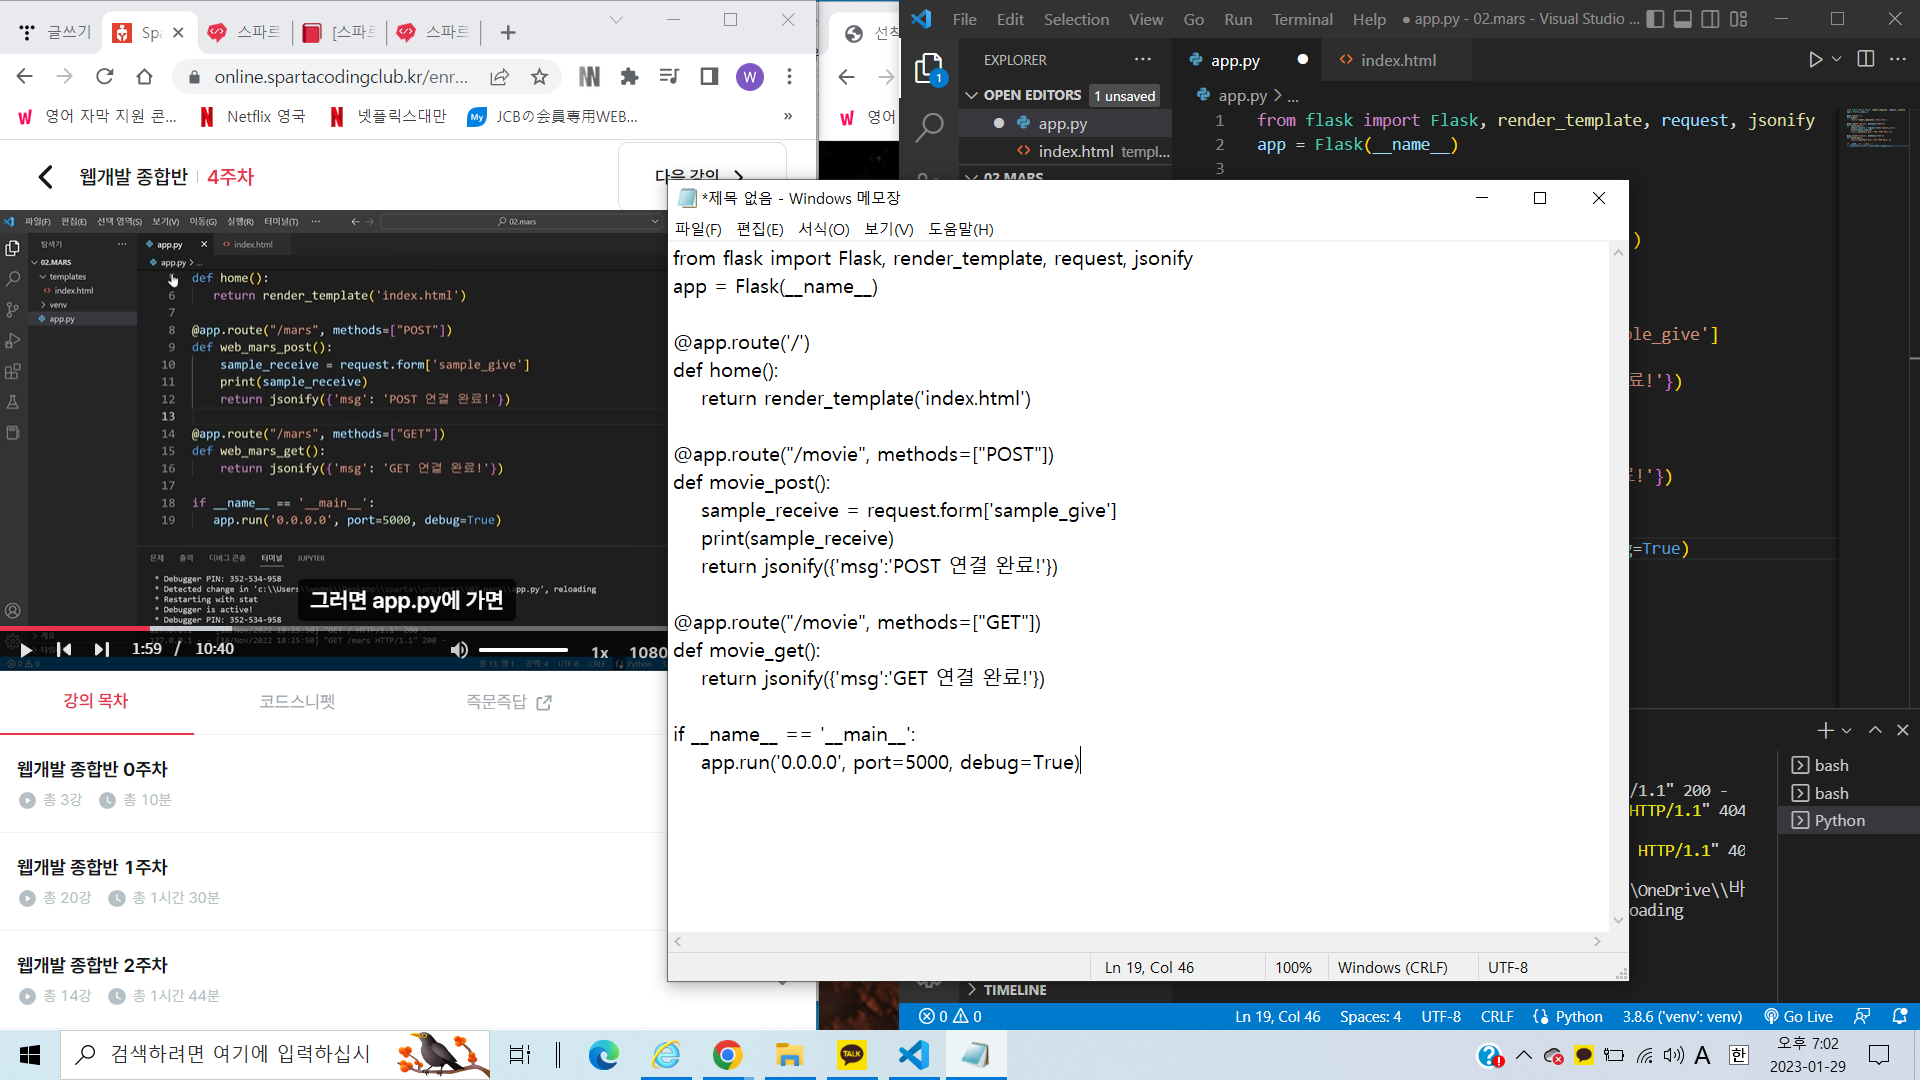Share this page using the address bar share icon
The height and width of the screenshot is (1080, 1920).
499,77
